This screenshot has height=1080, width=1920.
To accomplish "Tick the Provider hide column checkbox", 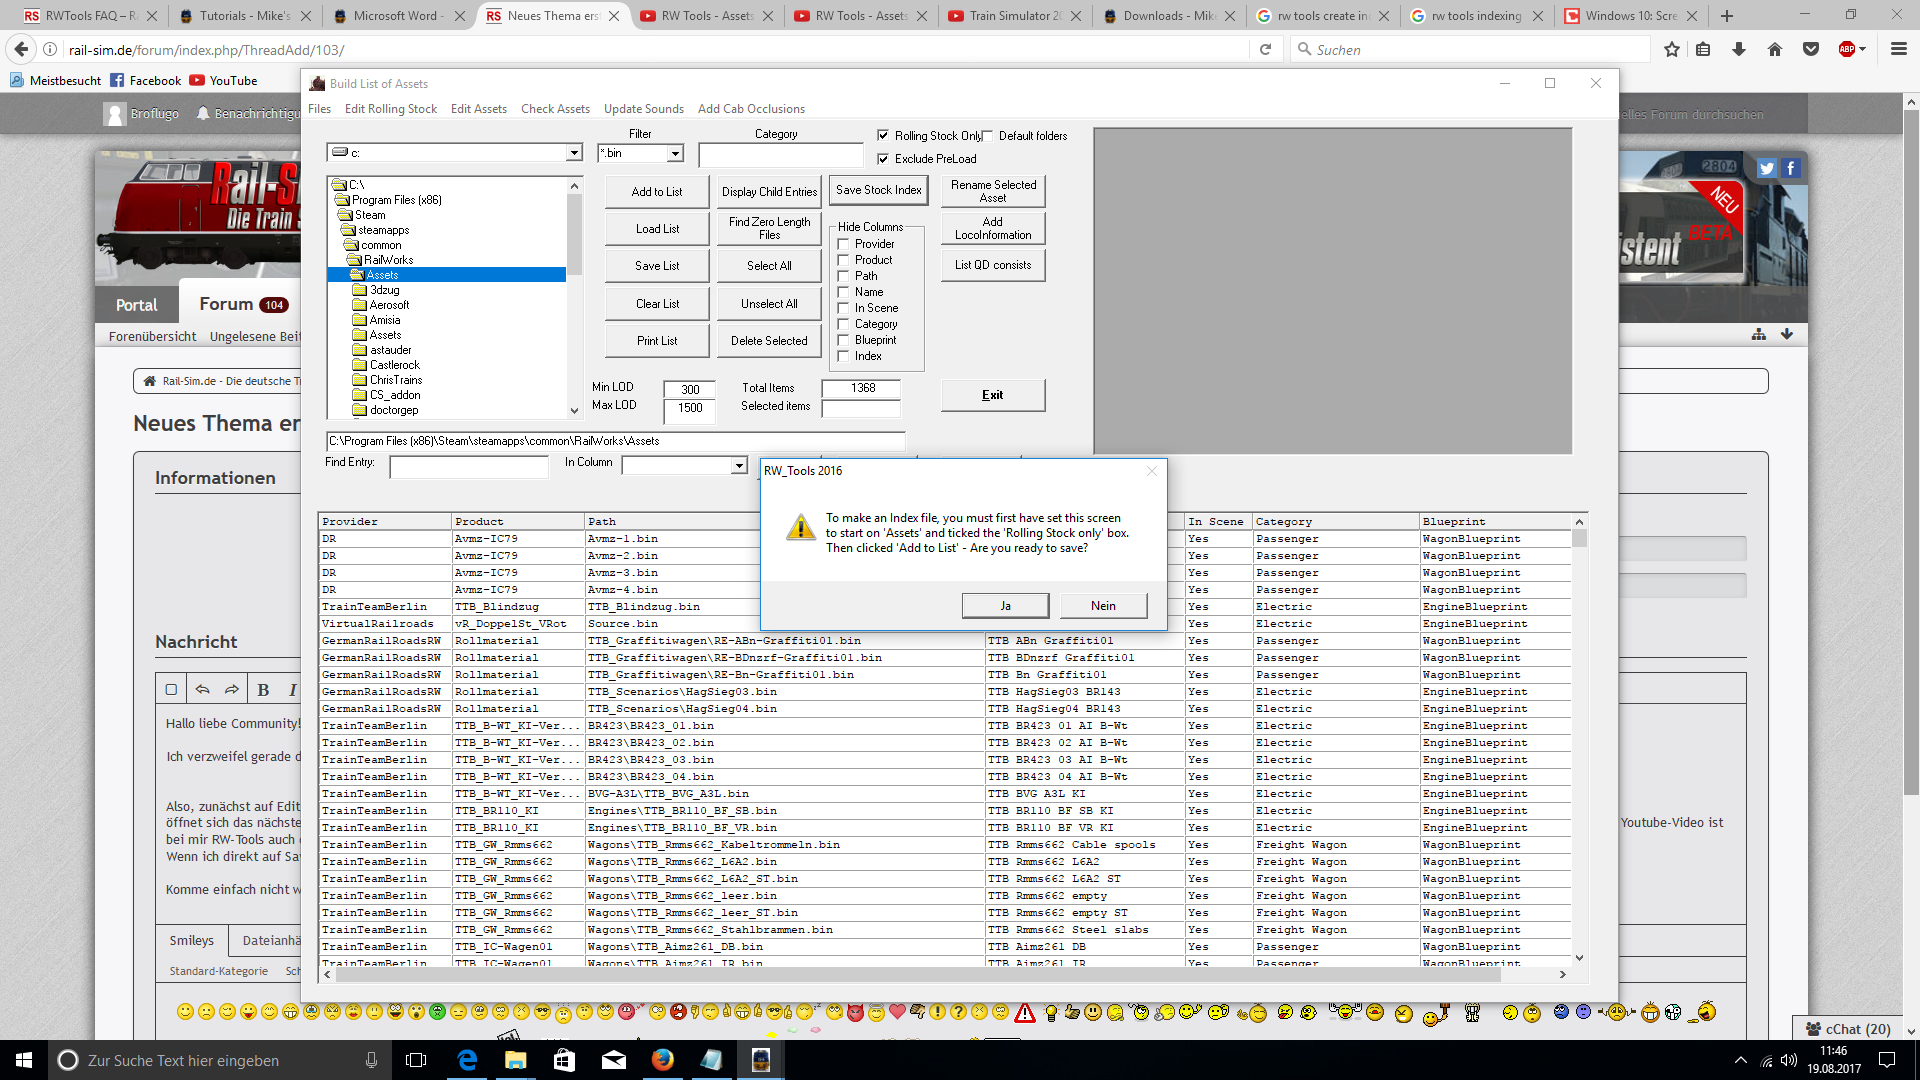I will tap(843, 244).
